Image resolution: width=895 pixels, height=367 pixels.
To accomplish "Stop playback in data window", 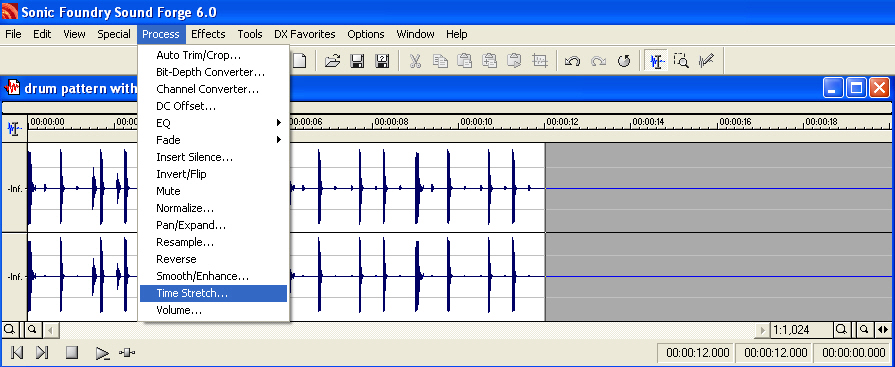I will [x=72, y=353].
